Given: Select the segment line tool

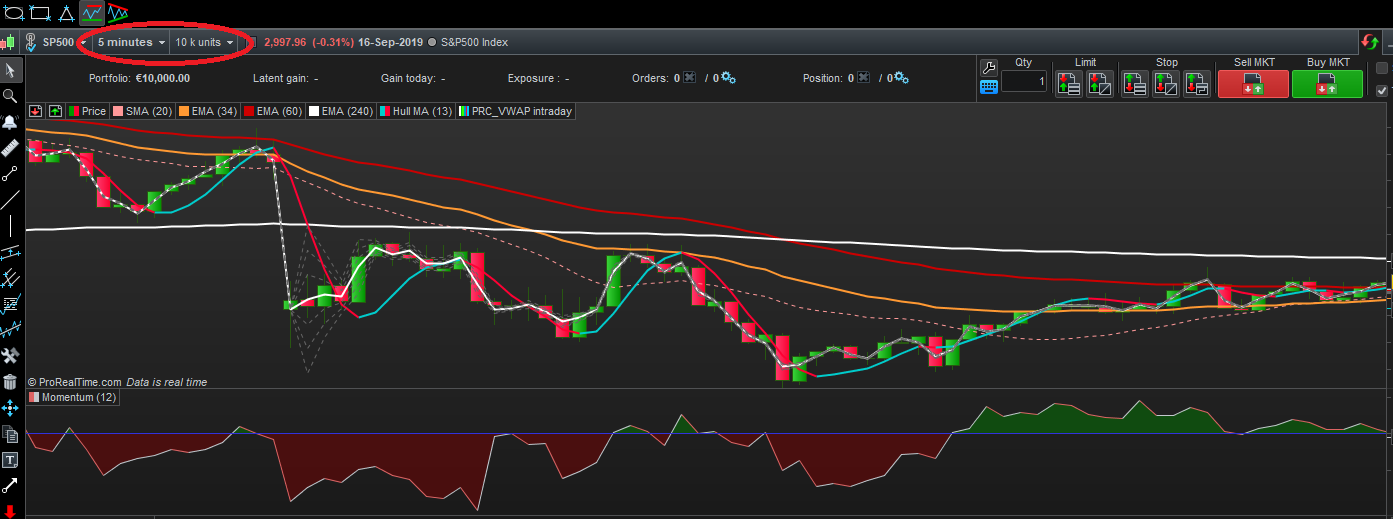Looking at the screenshot, I should click(x=10, y=174).
